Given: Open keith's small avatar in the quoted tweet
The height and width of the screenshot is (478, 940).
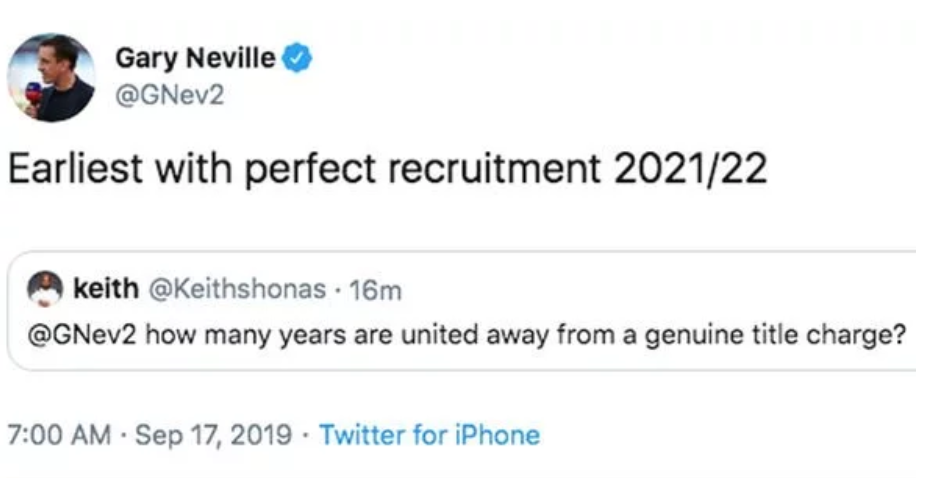Looking at the screenshot, I should [x=46, y=290].
